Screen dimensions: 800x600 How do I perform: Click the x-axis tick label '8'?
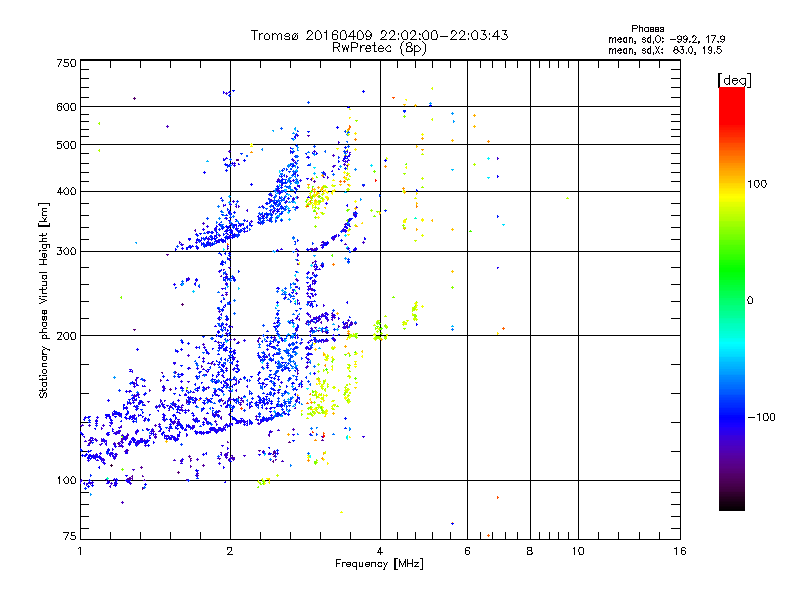pos(530,551)
